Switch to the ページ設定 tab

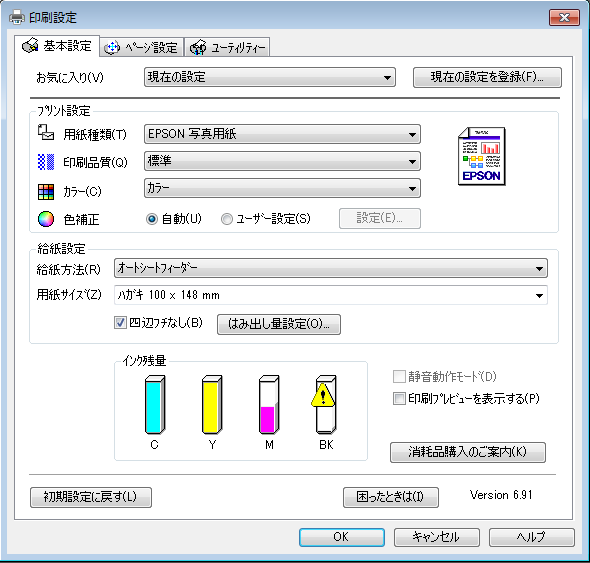(142, 47)
